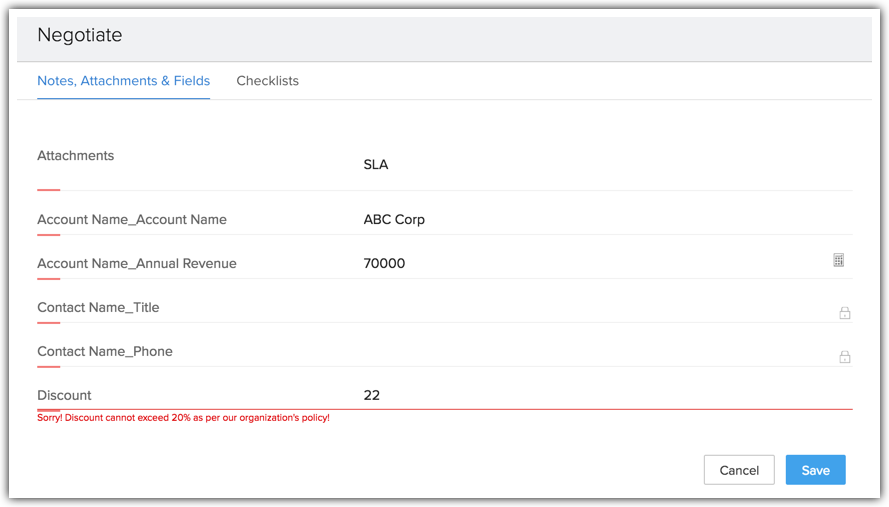This screenshot has width=889, height=507.
Task: Click the SLA attachment entry
Action: 376,165
